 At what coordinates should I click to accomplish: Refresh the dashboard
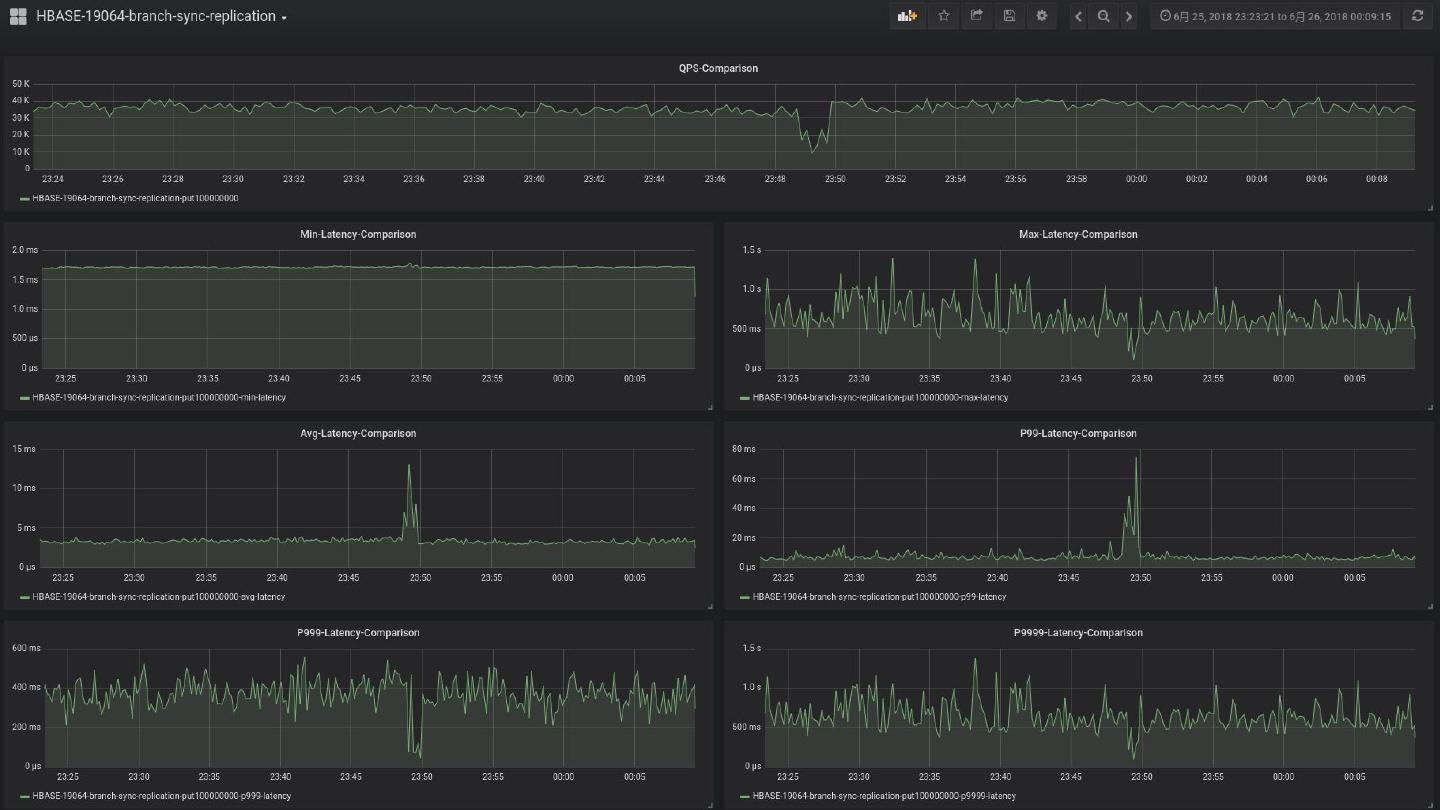[1417, 16]
